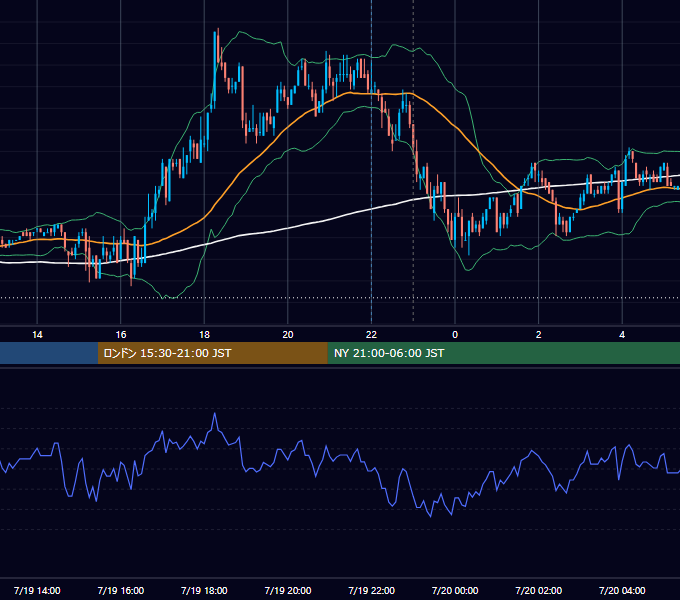680x600 pixels.
Task: Click the oscillator line's highest peak
Action: (215, 414)
